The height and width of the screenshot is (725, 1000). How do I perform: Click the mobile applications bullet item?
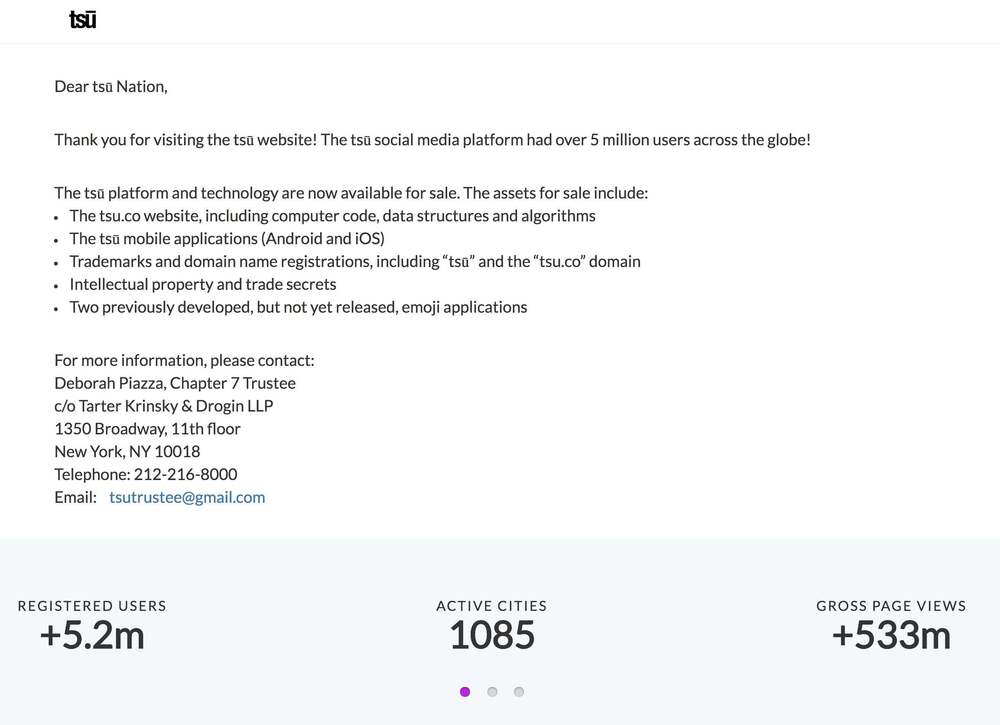coord(227,239)
